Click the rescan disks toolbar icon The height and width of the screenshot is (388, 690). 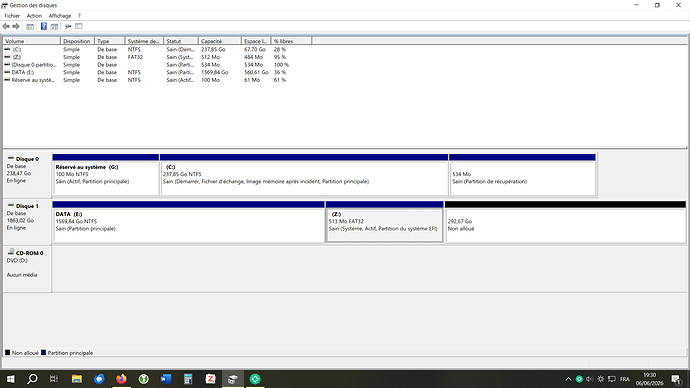pos(68,26)
